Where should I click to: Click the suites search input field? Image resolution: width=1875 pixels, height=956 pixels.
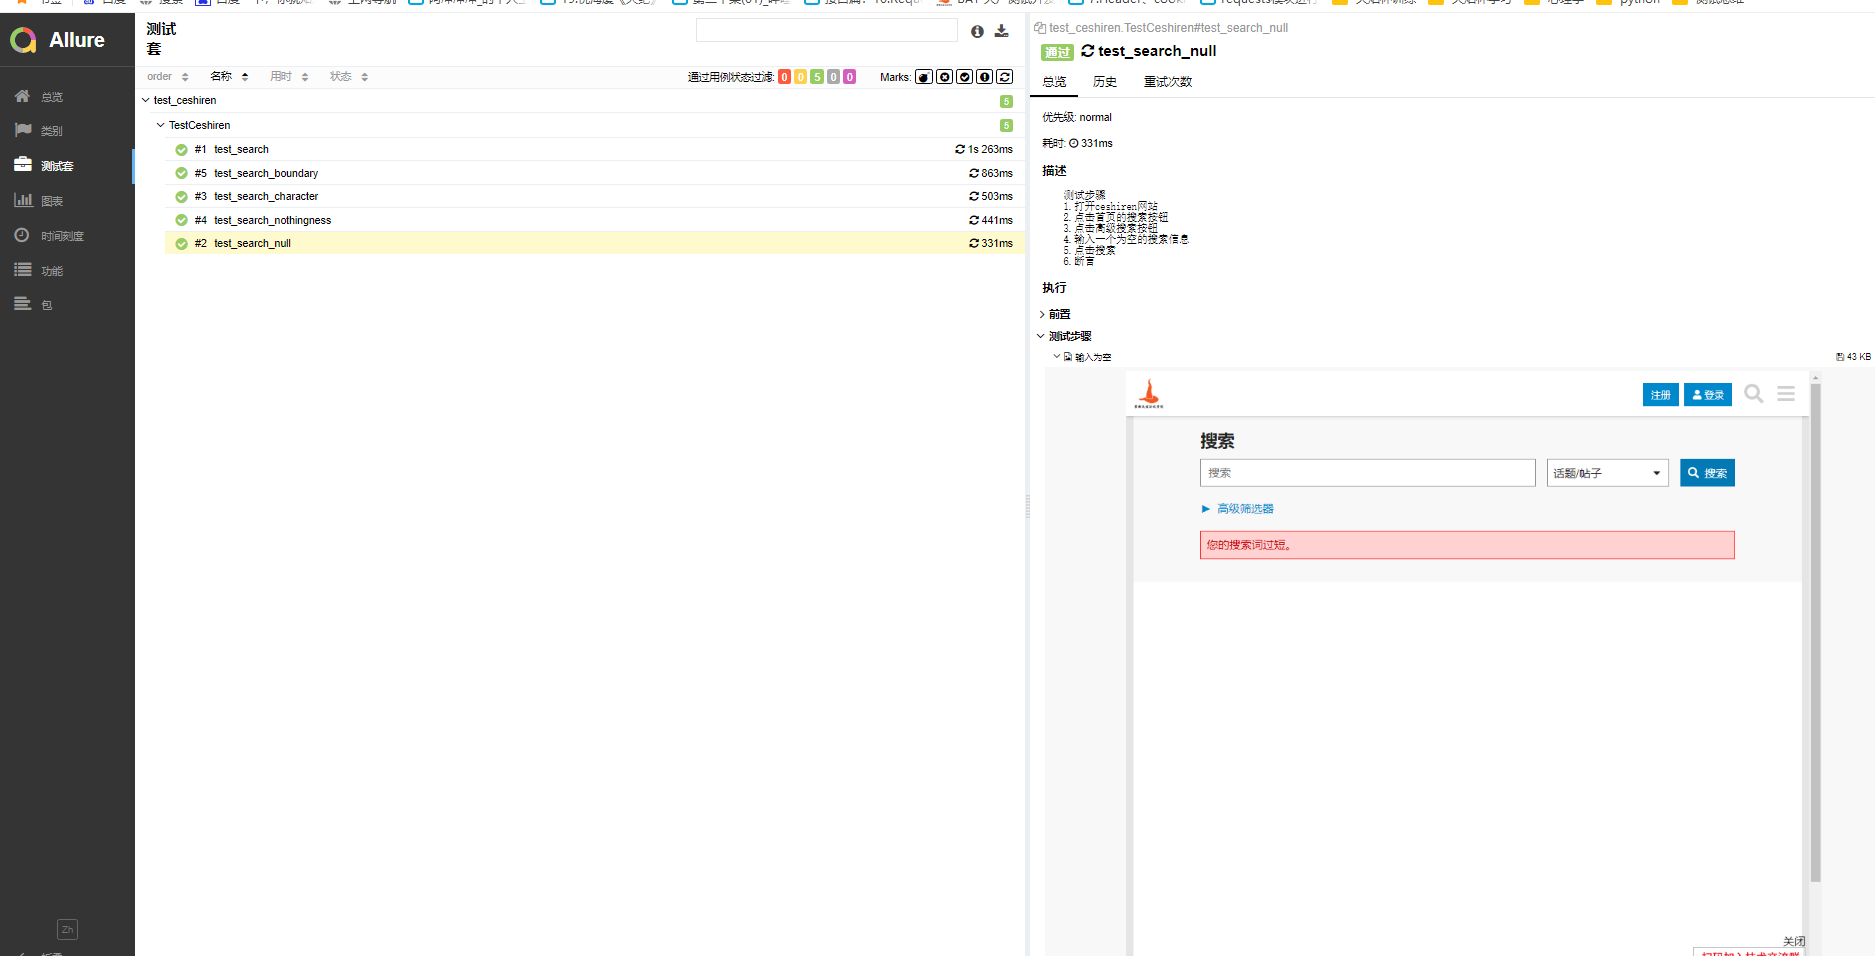point(826,31)
